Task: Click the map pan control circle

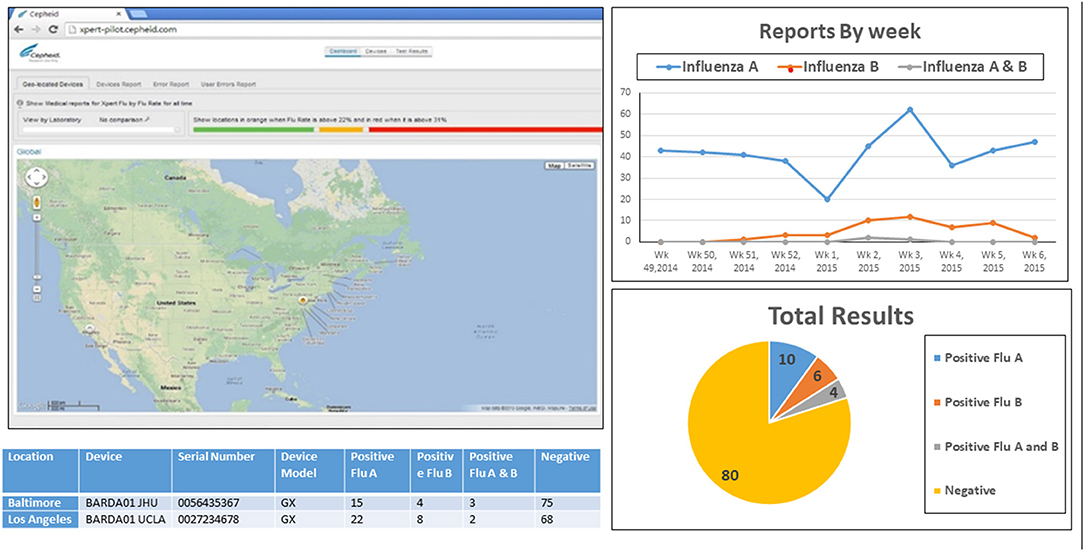Action: [x=36, y=178]
